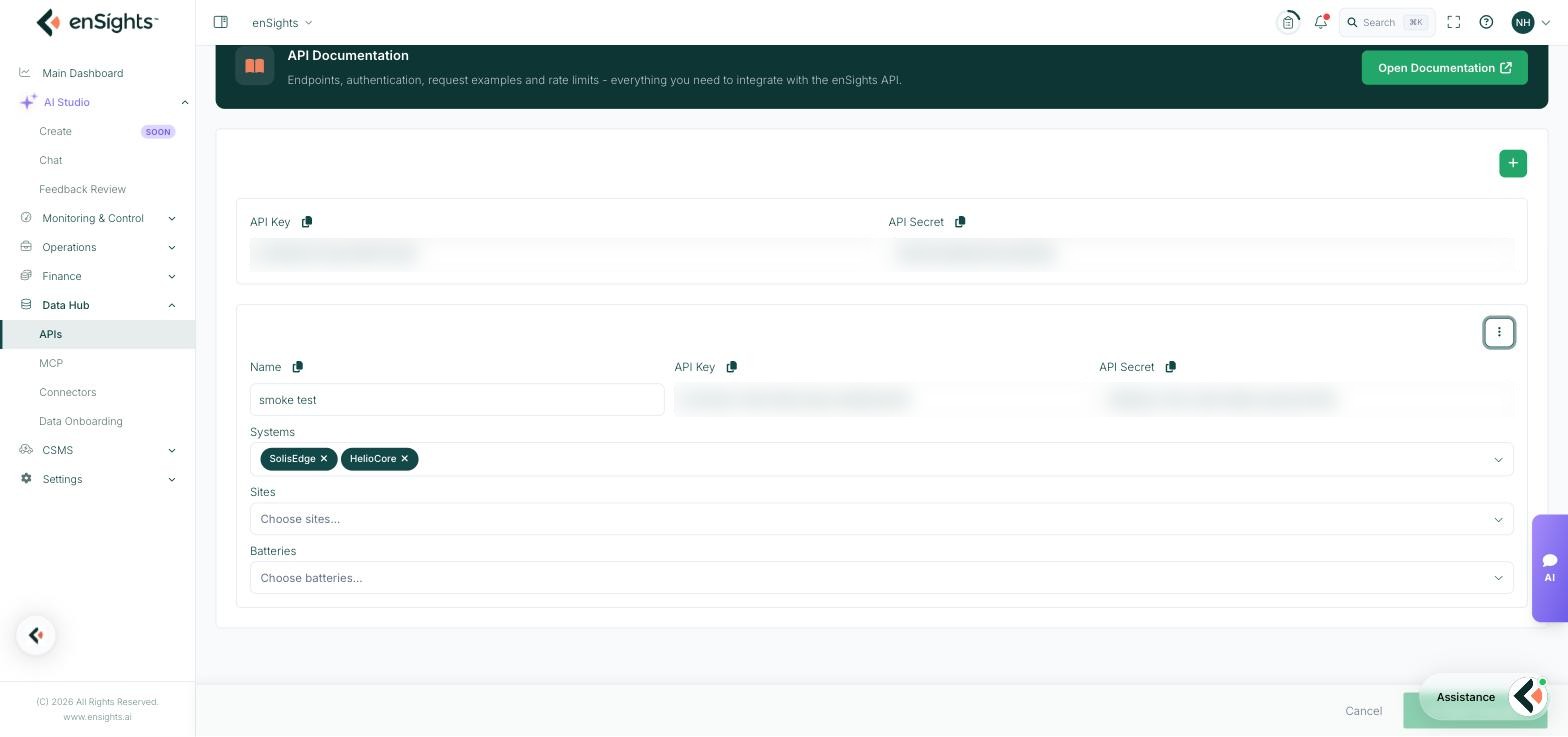This screenshot has width=1568, height=737.
Task: Copy the smoke test API Key
Action: click(x=731, y=367)
